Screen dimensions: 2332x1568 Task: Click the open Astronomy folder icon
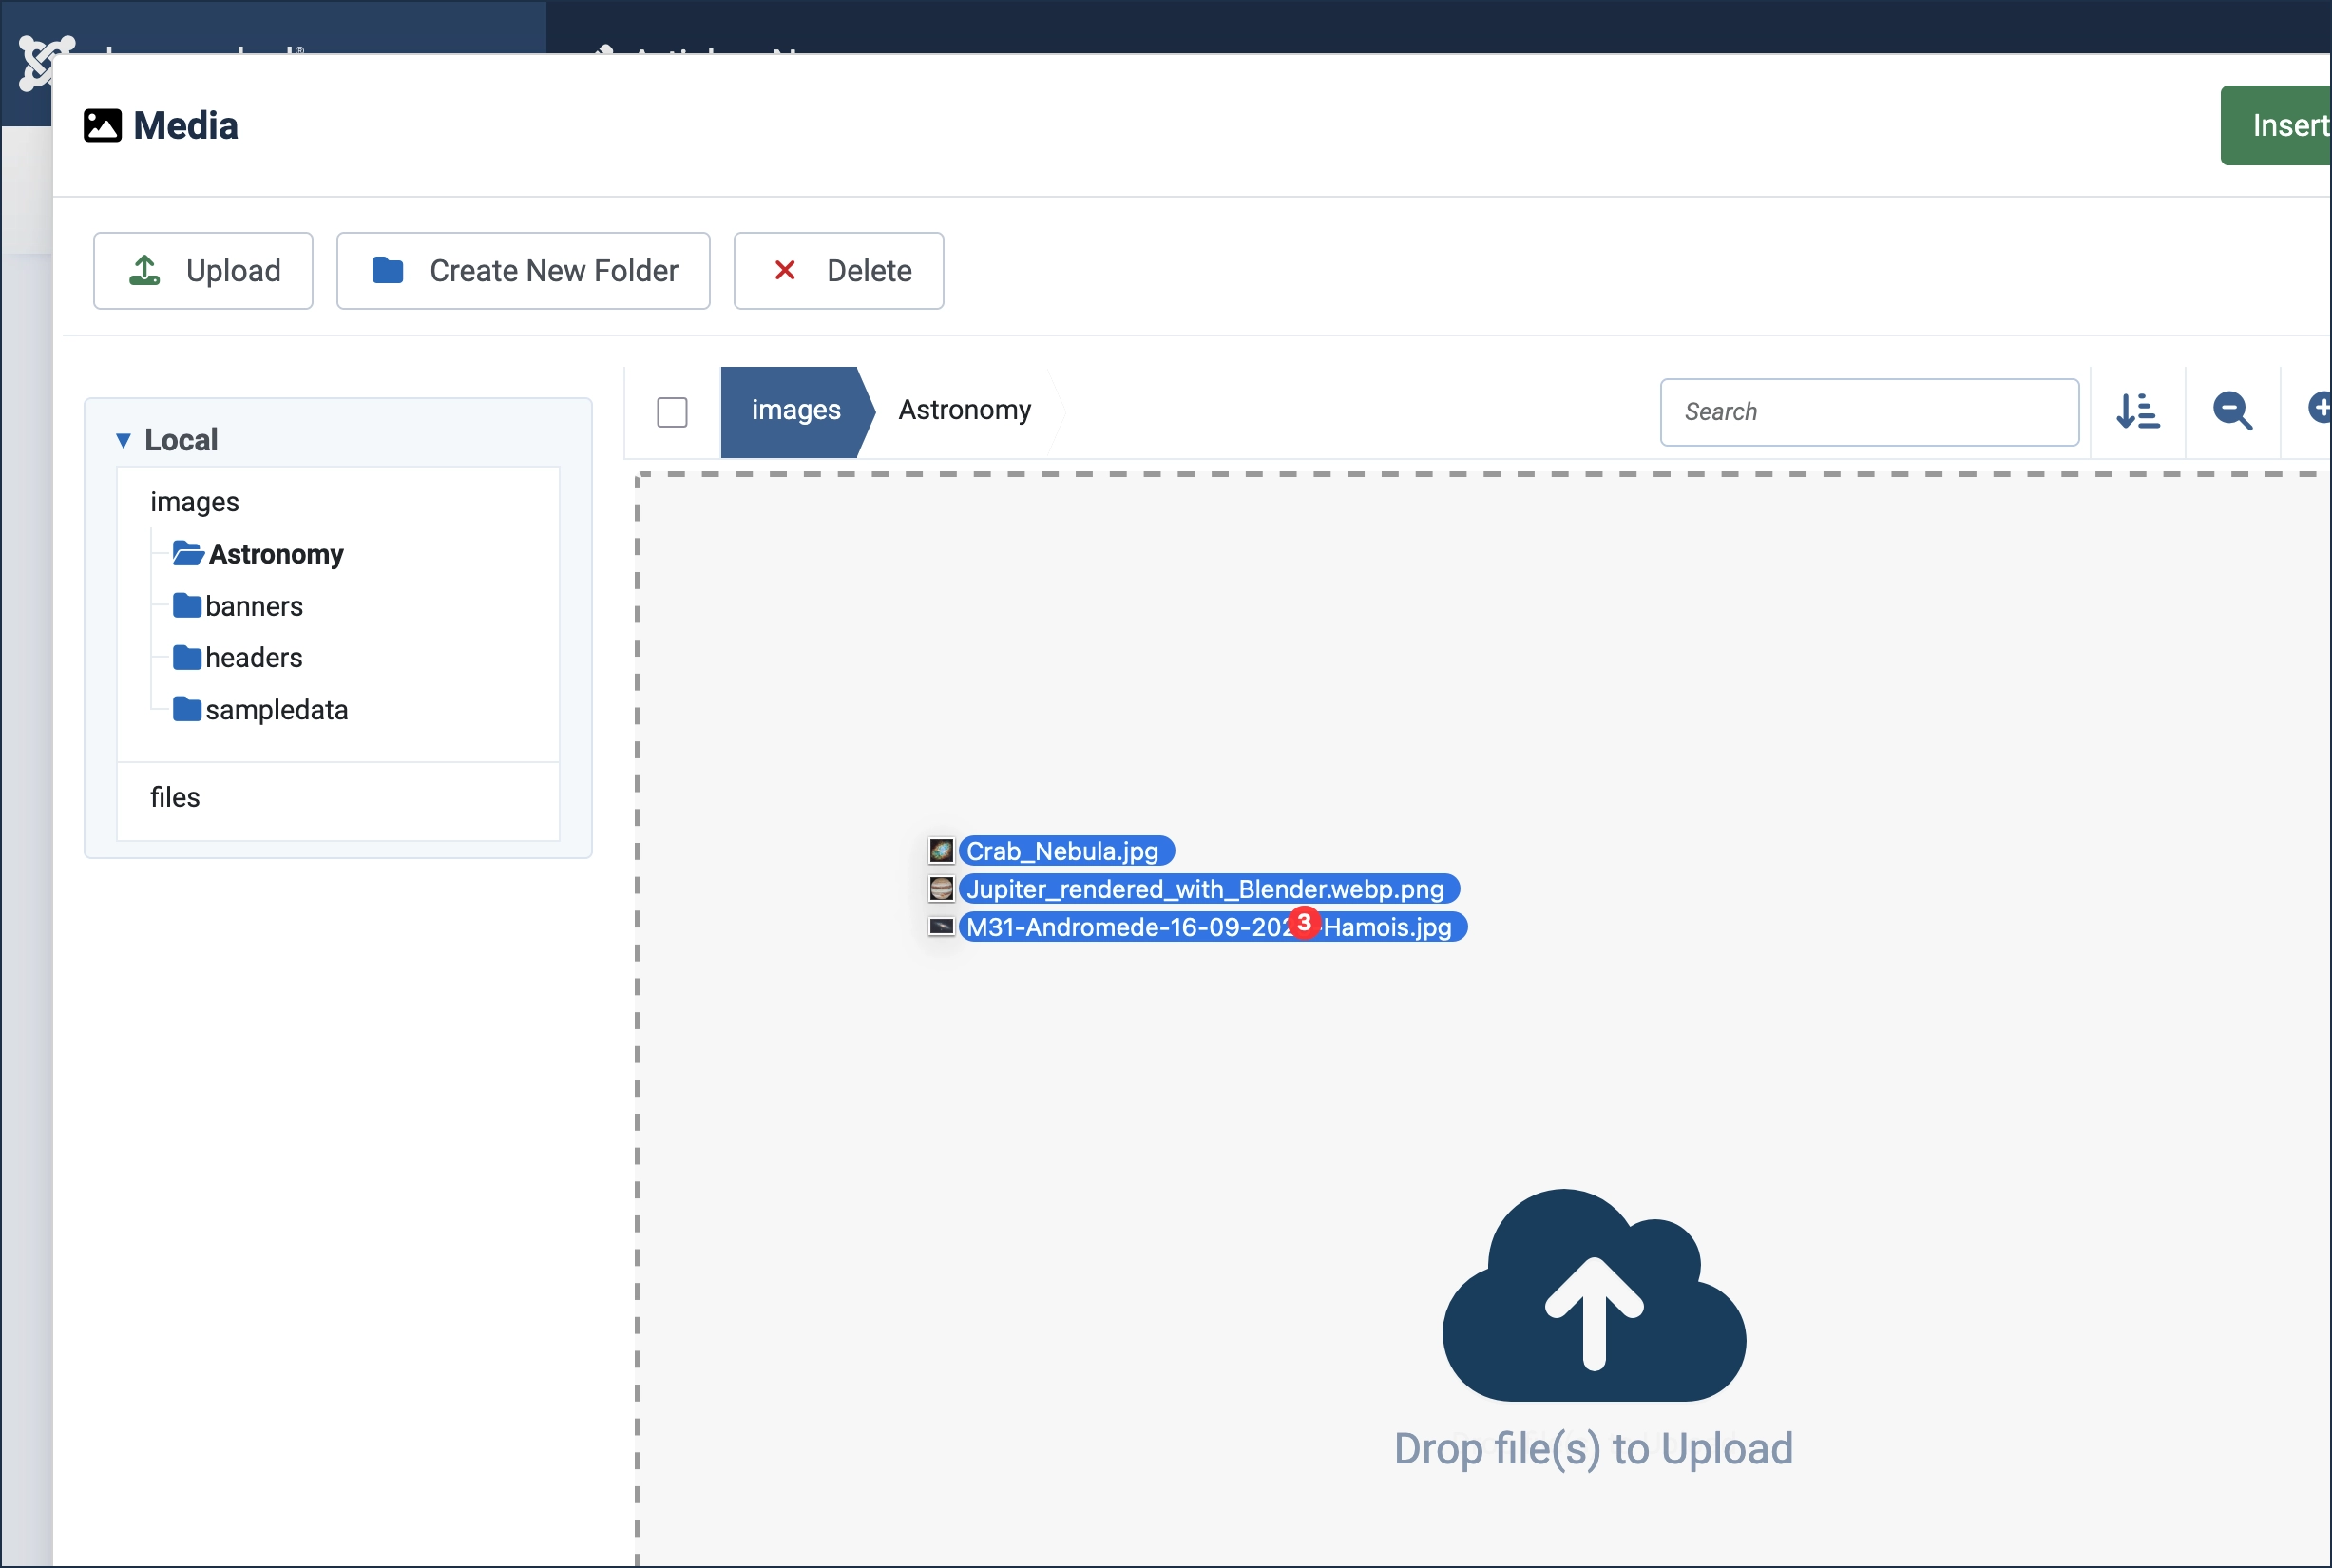pos(187,554)
